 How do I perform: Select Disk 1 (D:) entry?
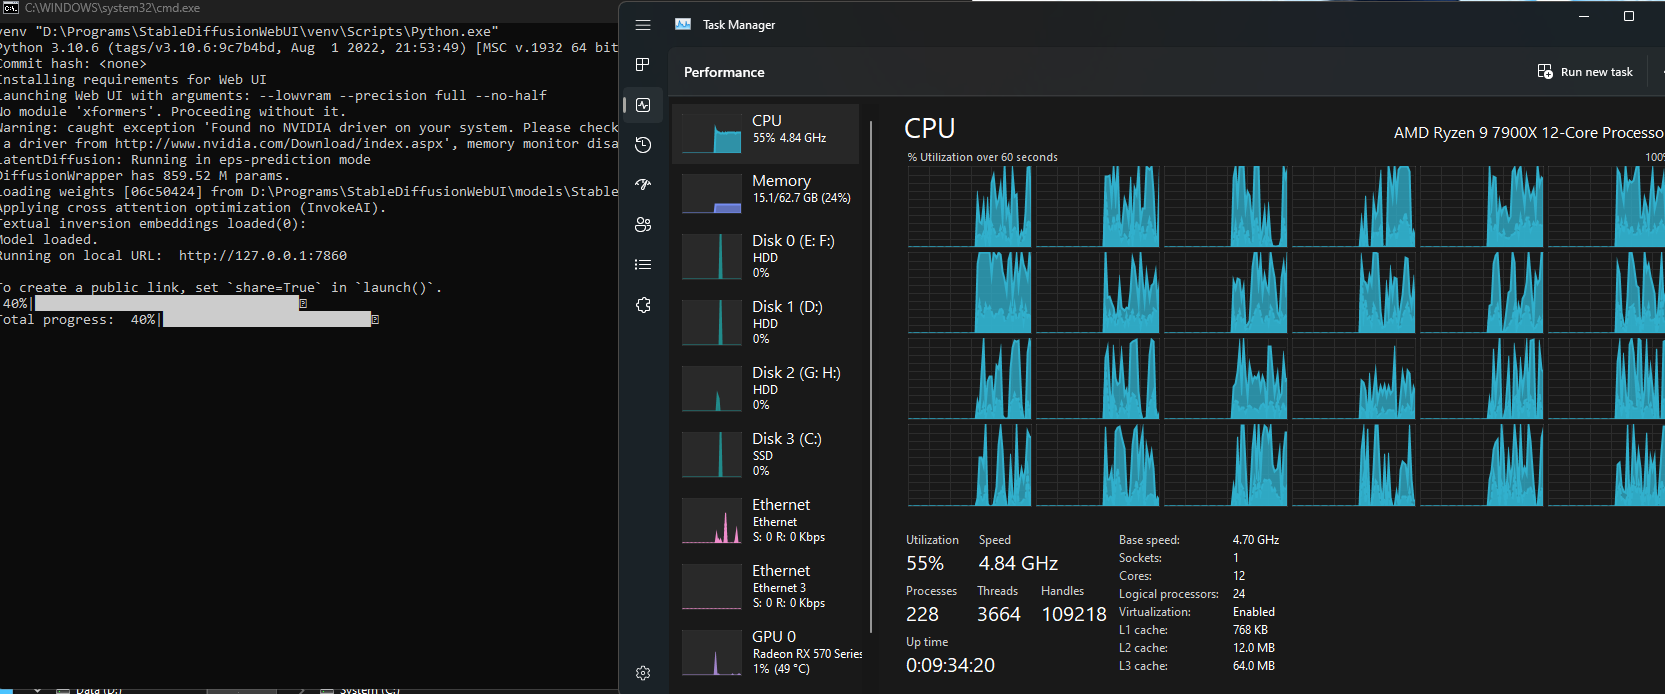[766, 323]
